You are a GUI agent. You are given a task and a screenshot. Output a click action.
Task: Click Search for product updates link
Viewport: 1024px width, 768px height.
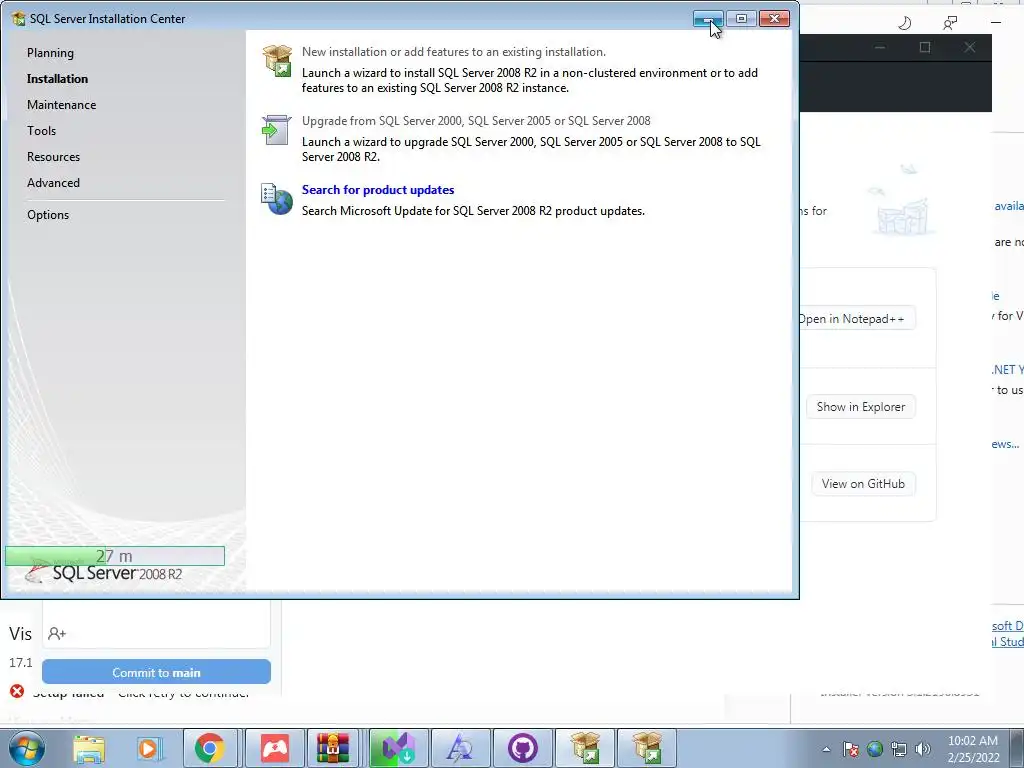378,190
